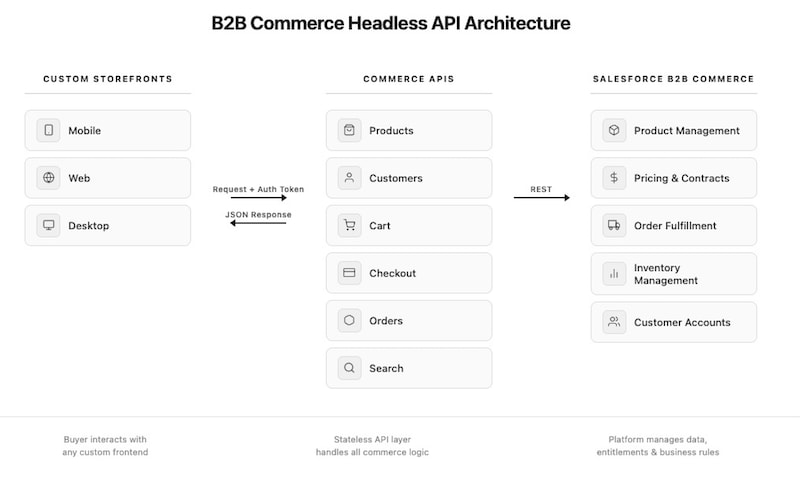The image size is (800, 477).
Task: Click the Inventory Management bar chart icon
Action: [x=614, y=273]
